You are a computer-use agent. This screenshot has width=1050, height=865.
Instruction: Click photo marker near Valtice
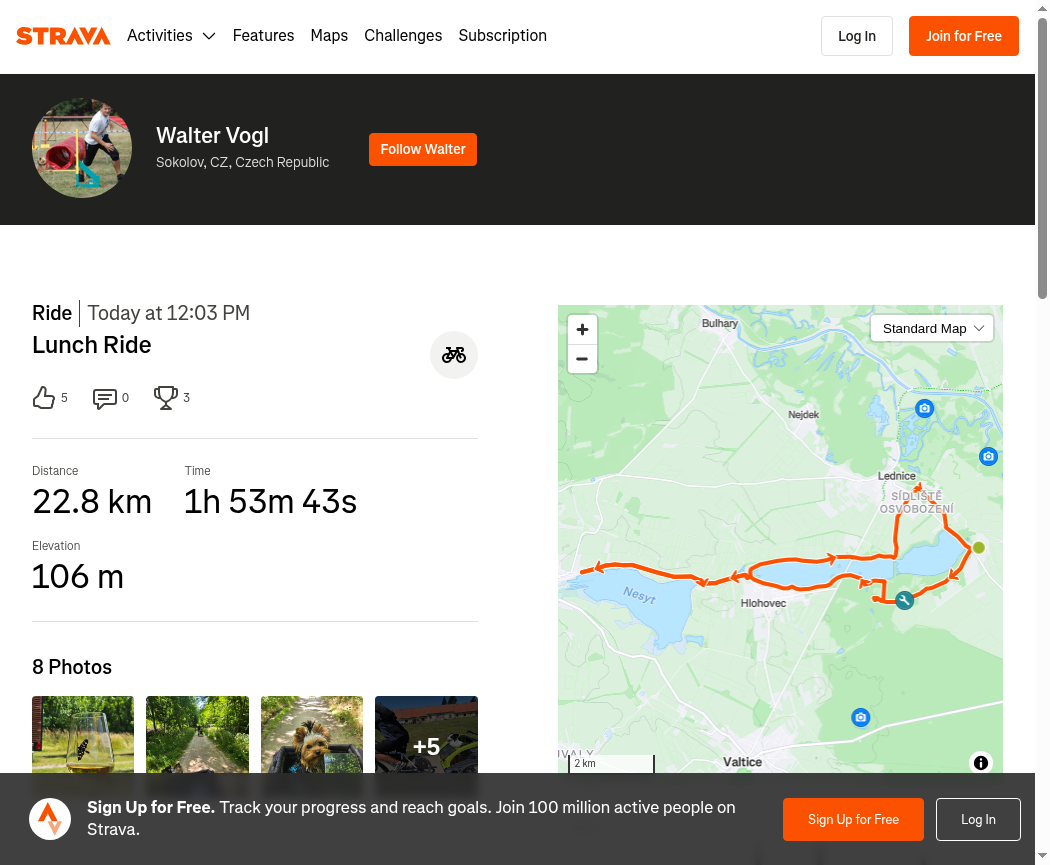860,718
